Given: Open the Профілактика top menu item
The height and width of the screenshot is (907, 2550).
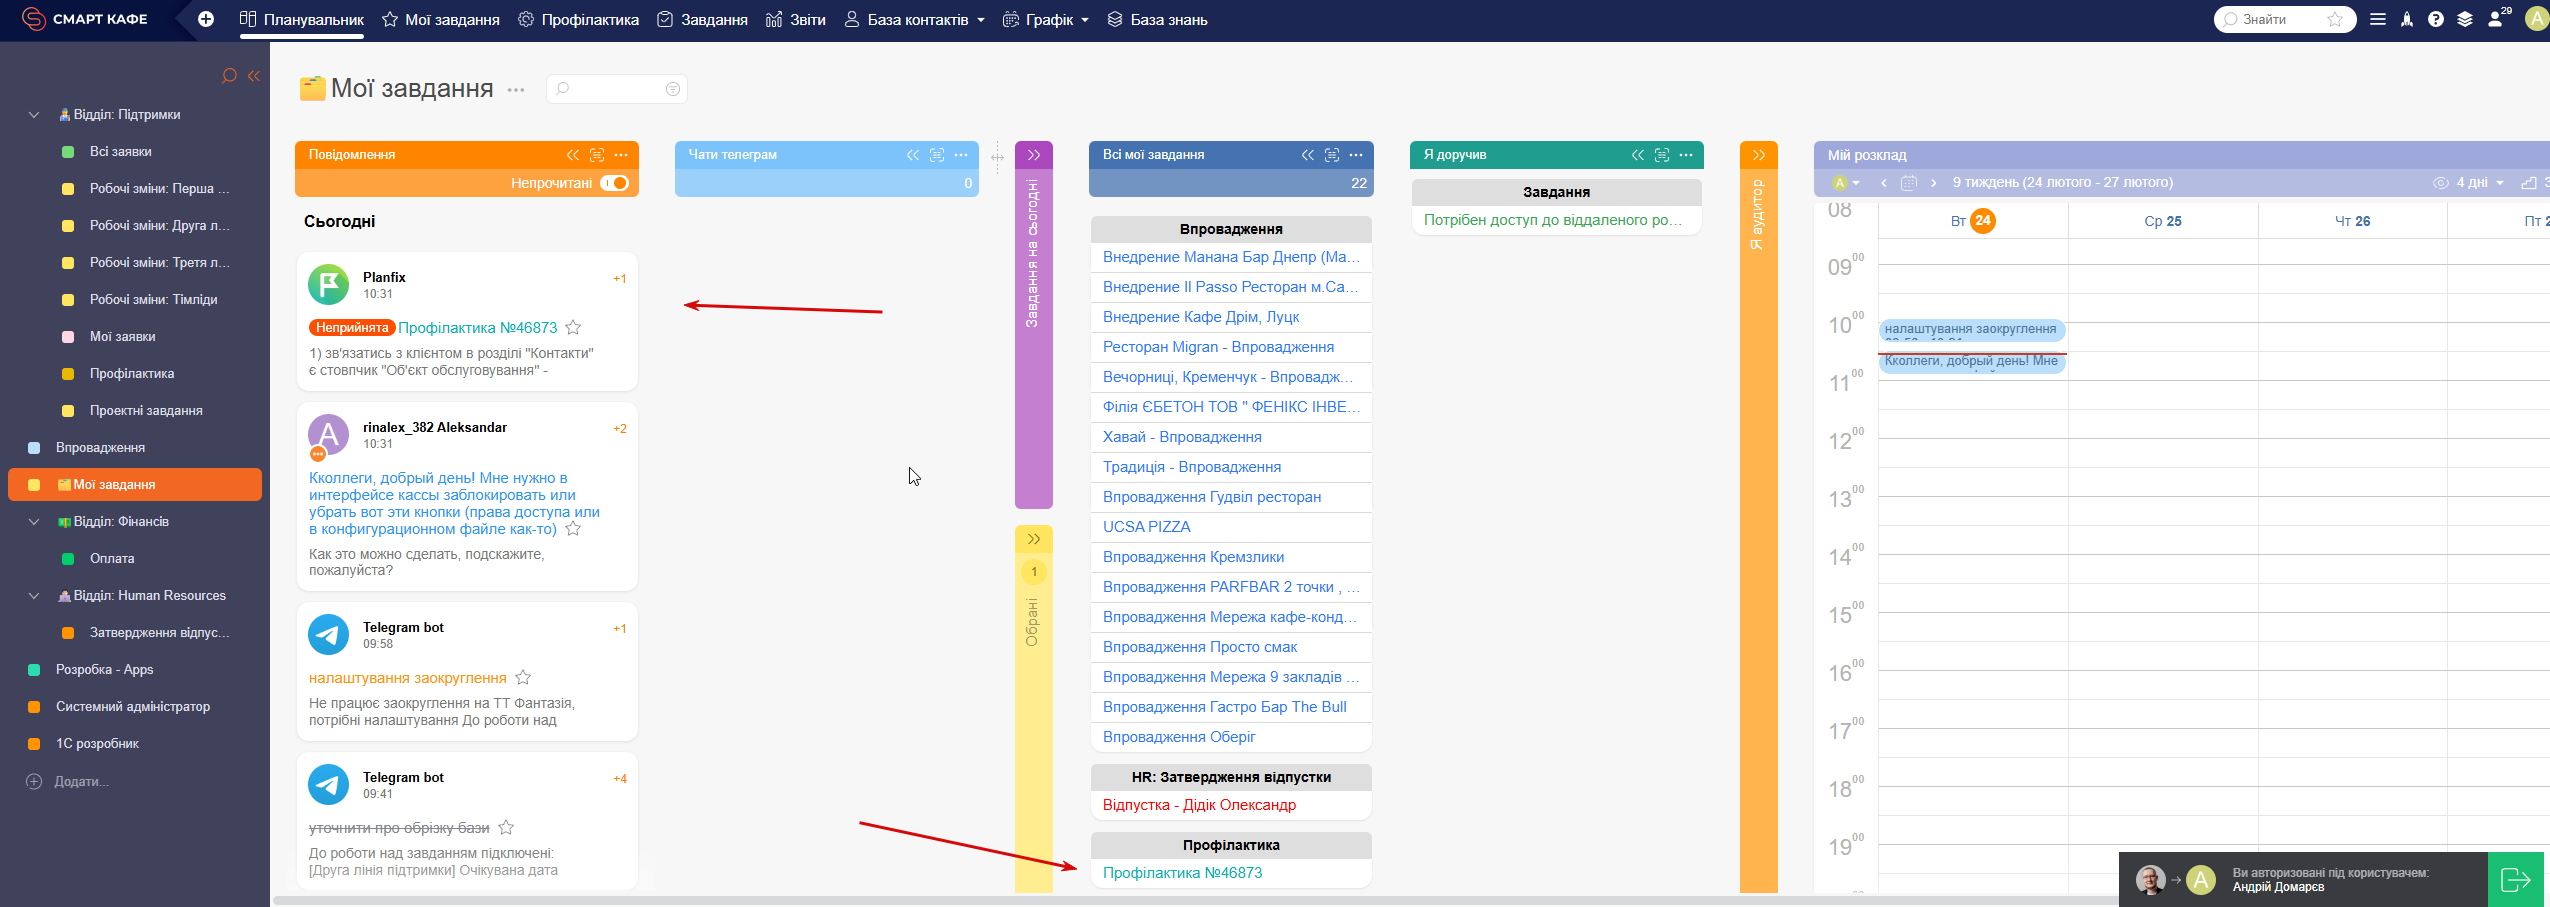Looking at the screenshot, I should (x=578, y=20).
